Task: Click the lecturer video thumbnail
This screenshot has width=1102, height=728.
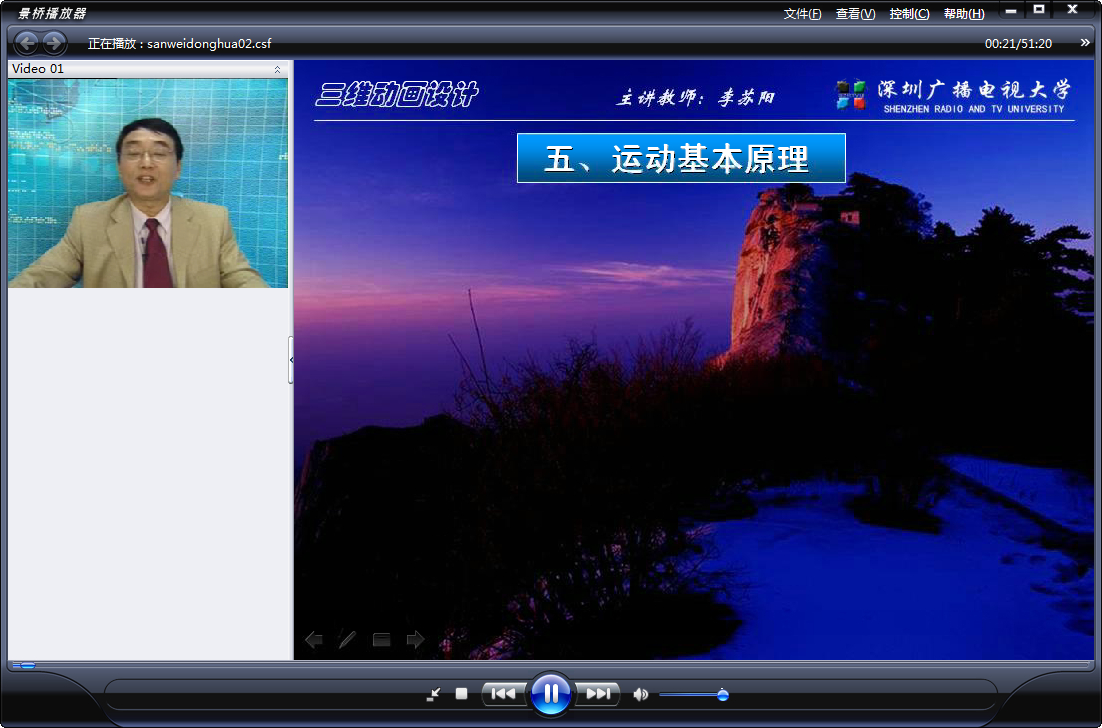Action: point(148,183)
